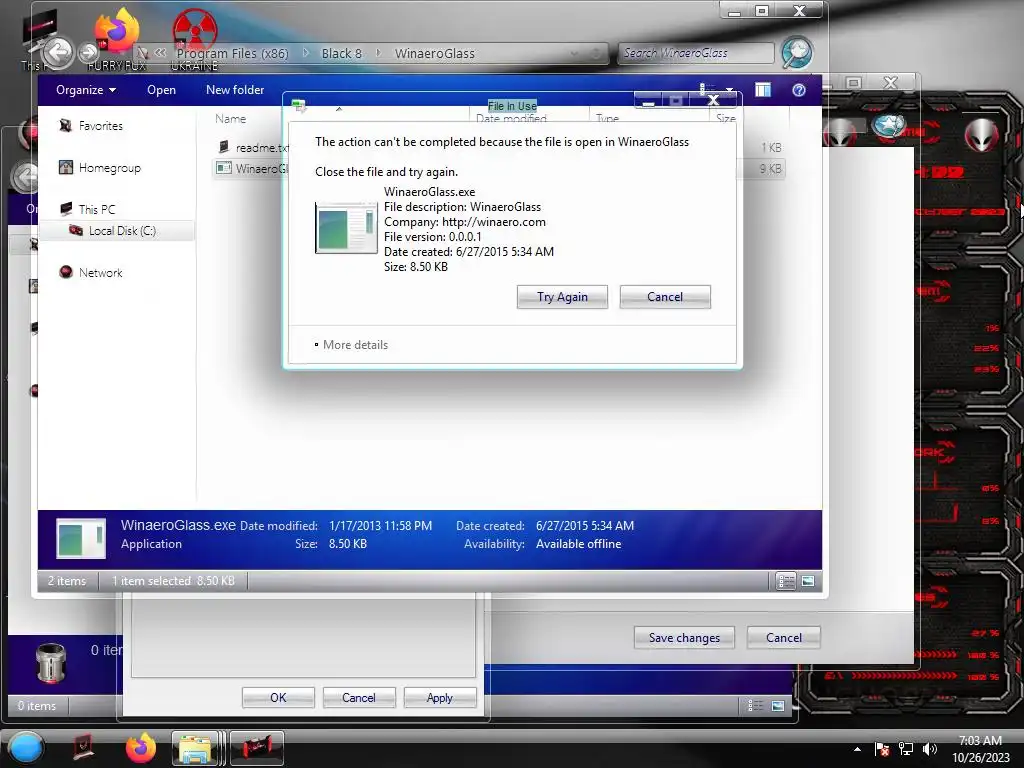Click '1 item selected 8.50 KB' status text
The width and height of the screenshot is (1024, 768).
173,581
